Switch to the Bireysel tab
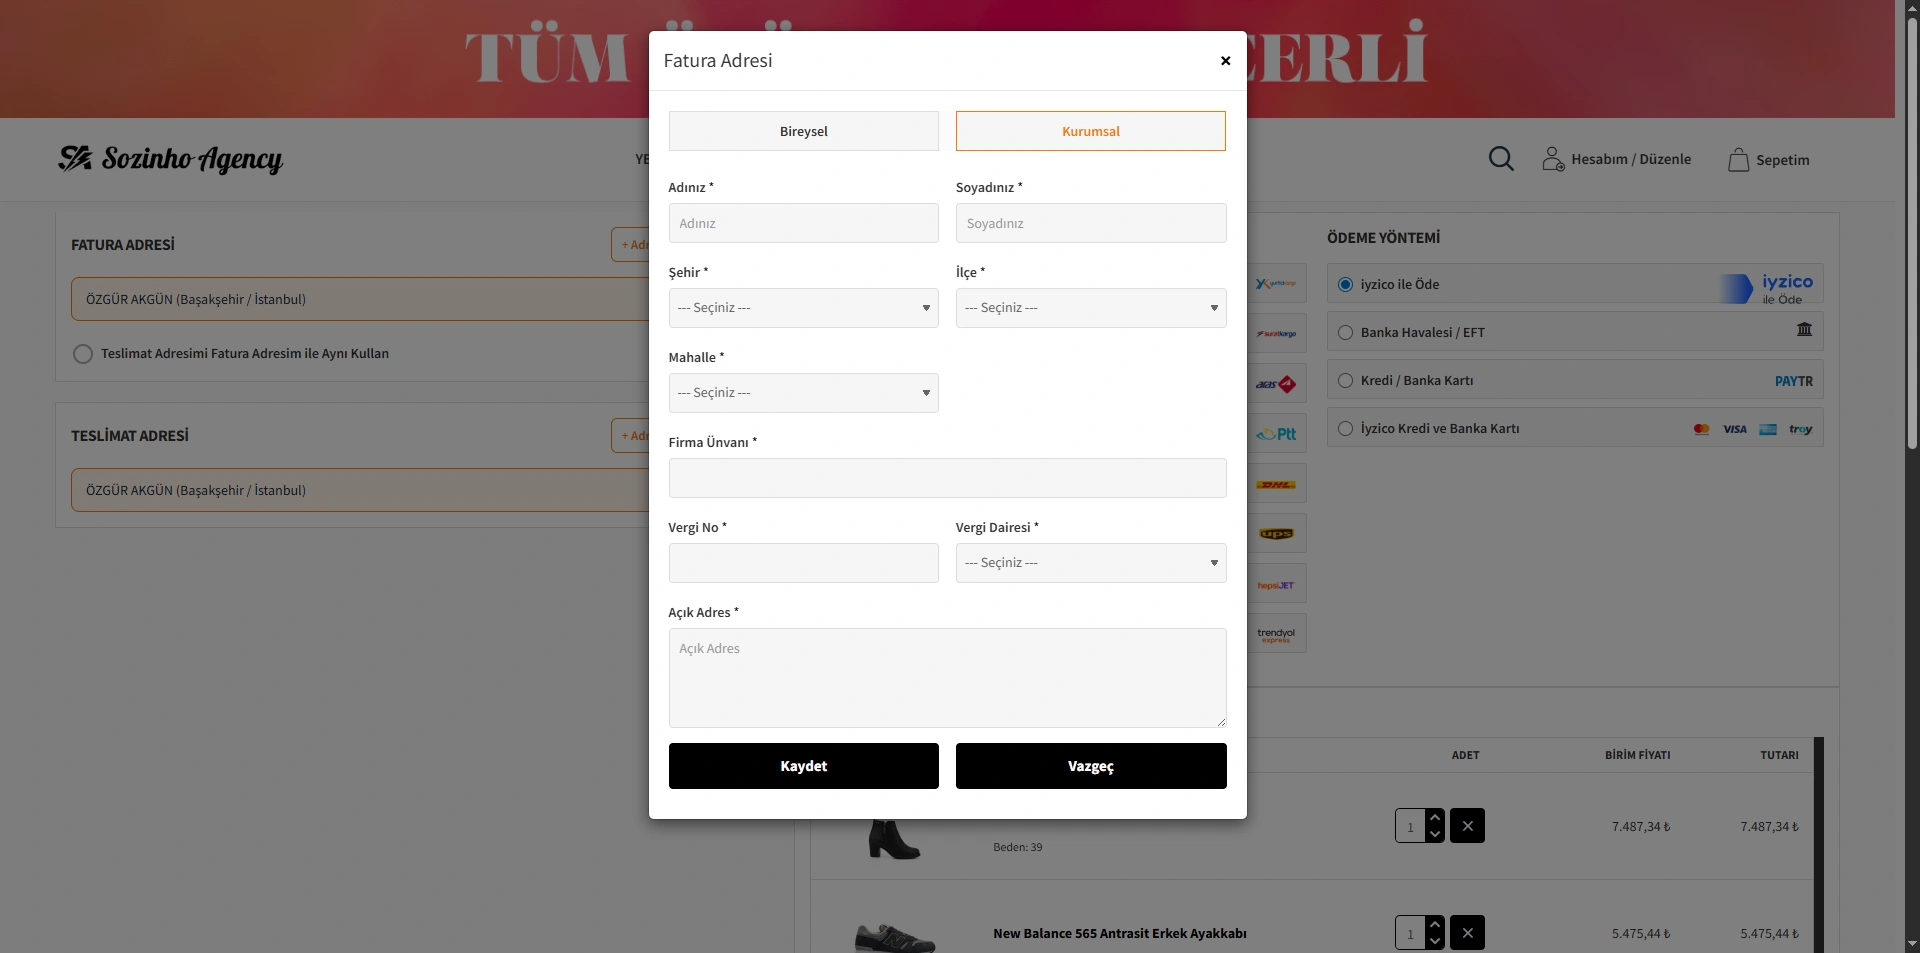The width and height of the screenshot is (1920, 953). [x=803, y=131]
